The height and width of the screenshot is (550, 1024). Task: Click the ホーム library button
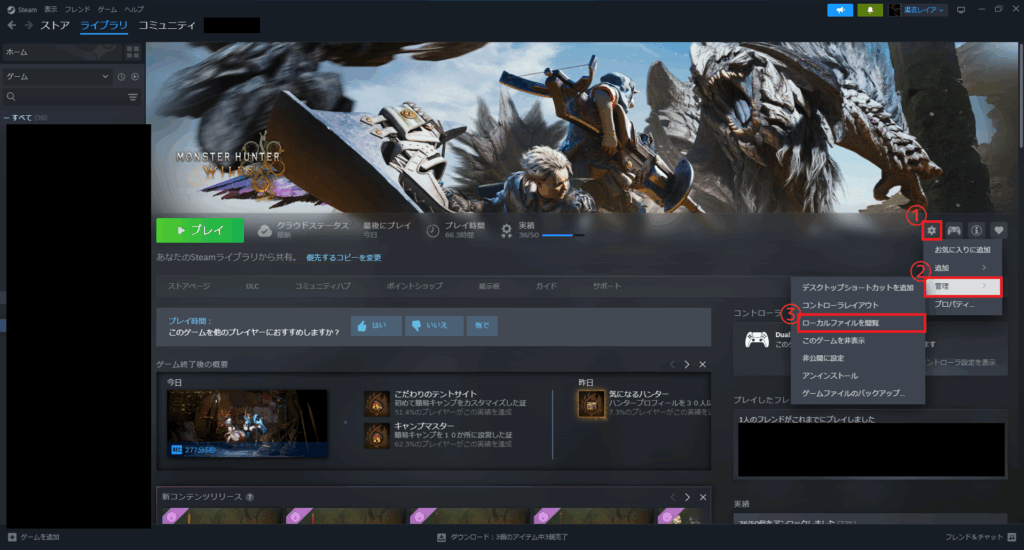tap(61, 52)
